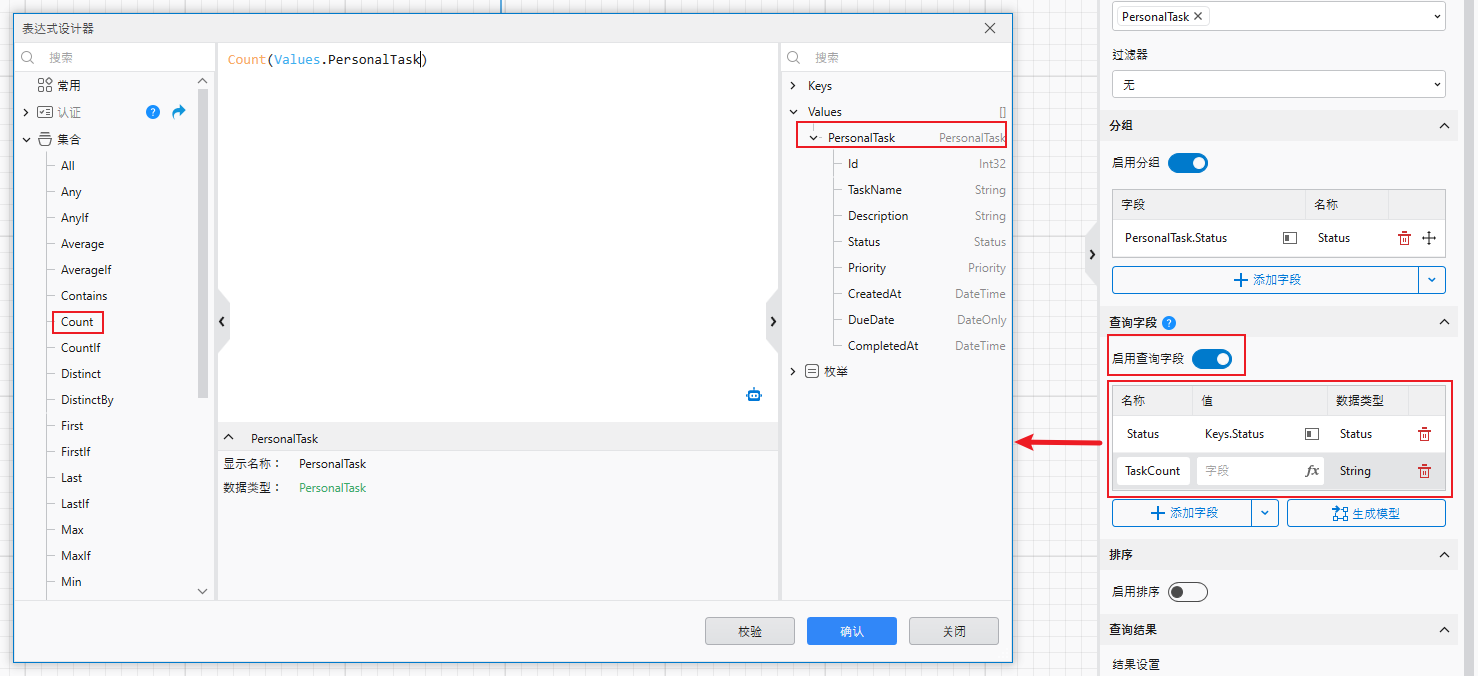Expand the Keys tree node

[x=793, y=85]
